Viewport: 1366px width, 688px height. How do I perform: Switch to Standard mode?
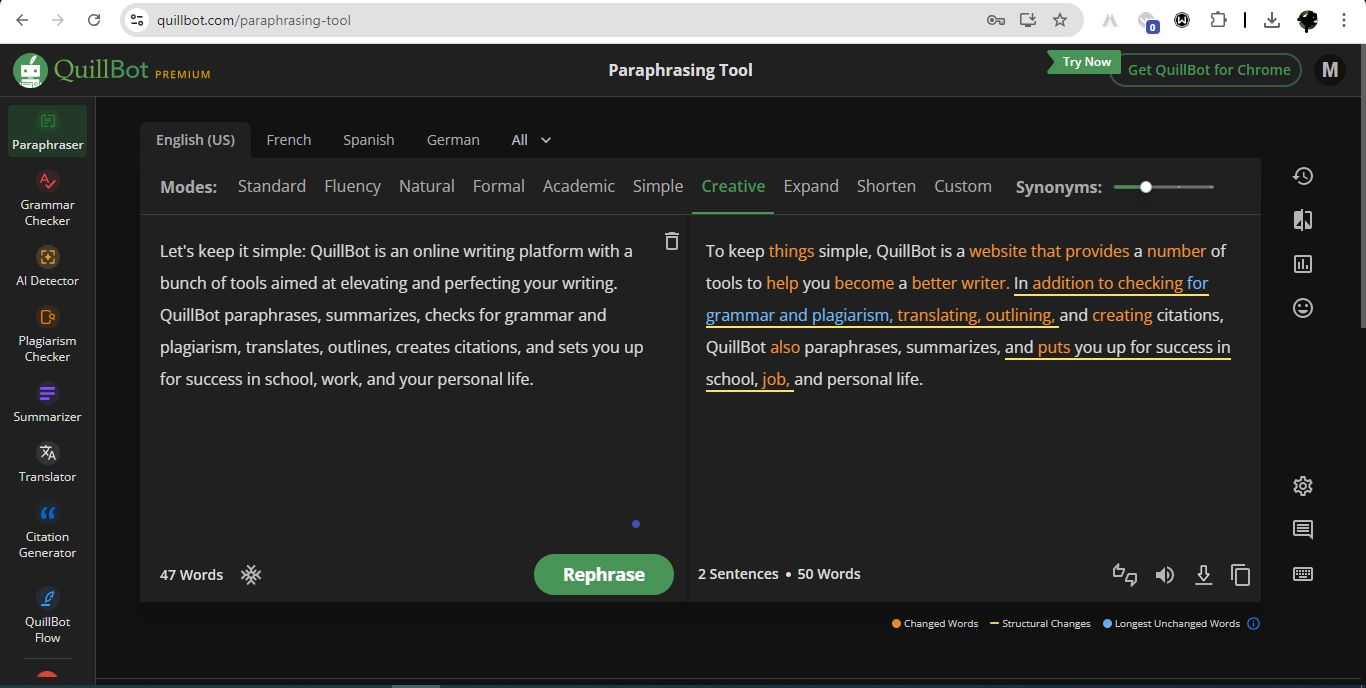[x=272, y=186]
